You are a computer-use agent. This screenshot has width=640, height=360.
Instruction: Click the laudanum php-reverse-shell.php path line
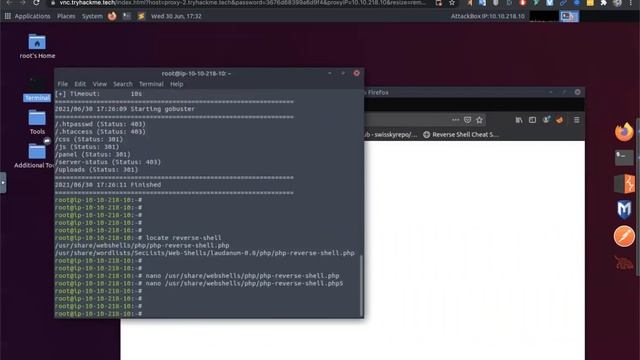(x=204, y=253)
